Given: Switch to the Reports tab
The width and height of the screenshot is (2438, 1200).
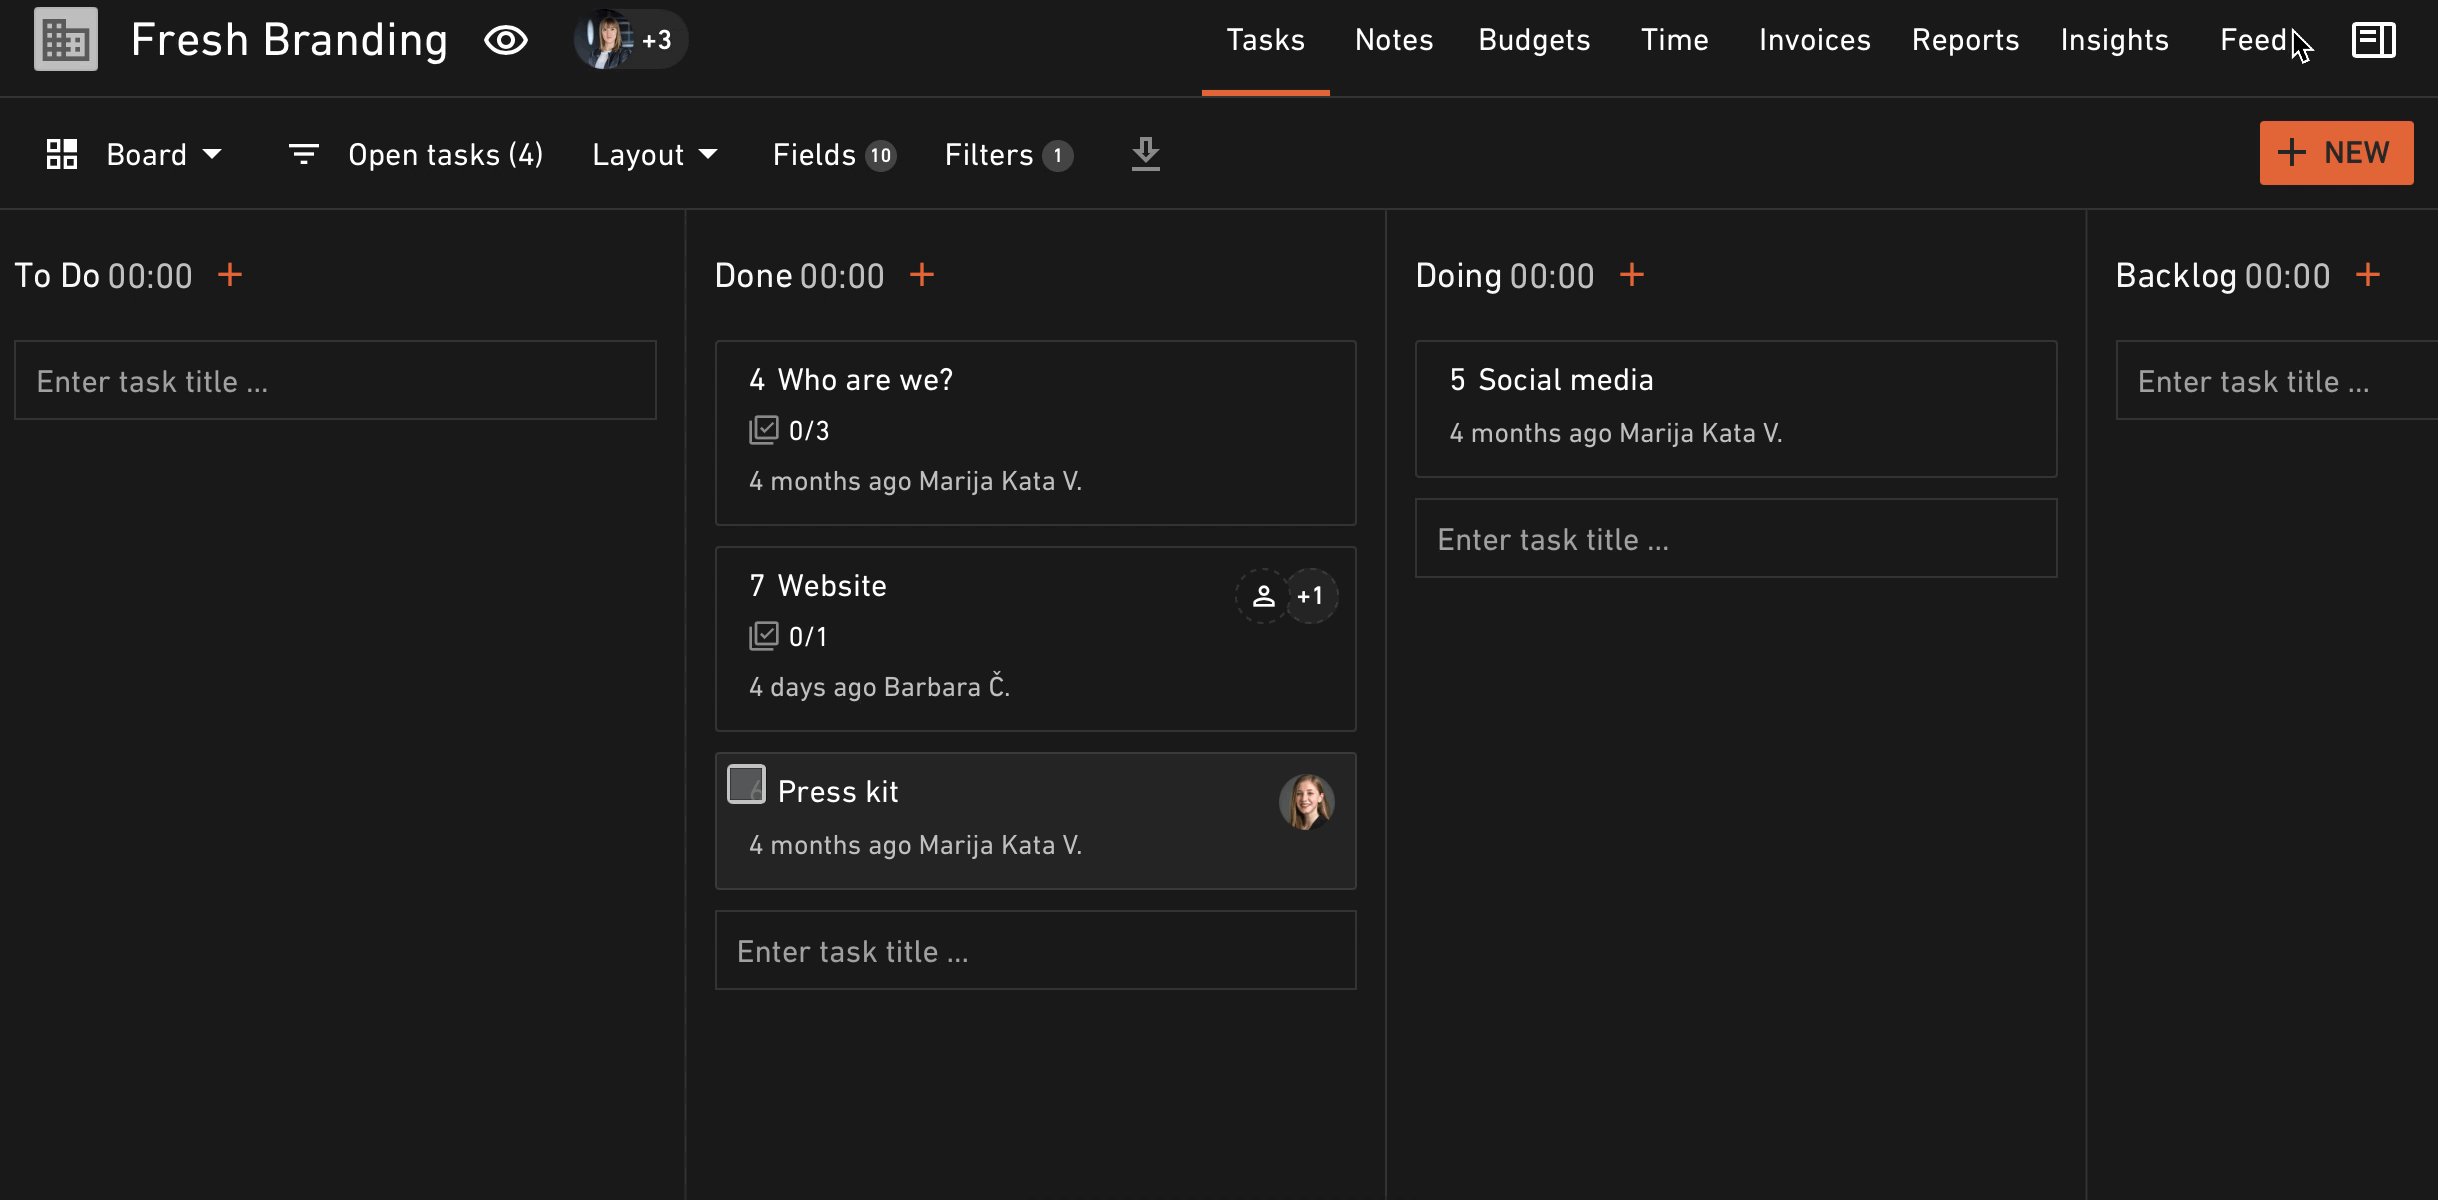Looking at the screenshot, I should pos(1965,40).
